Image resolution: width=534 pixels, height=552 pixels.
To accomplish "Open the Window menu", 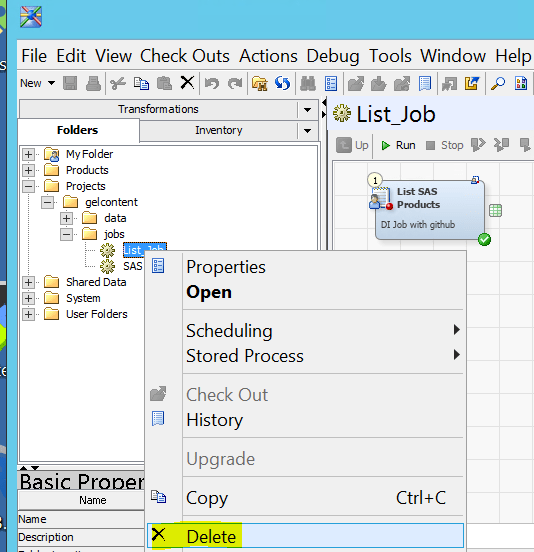I will tap(453, 56).
